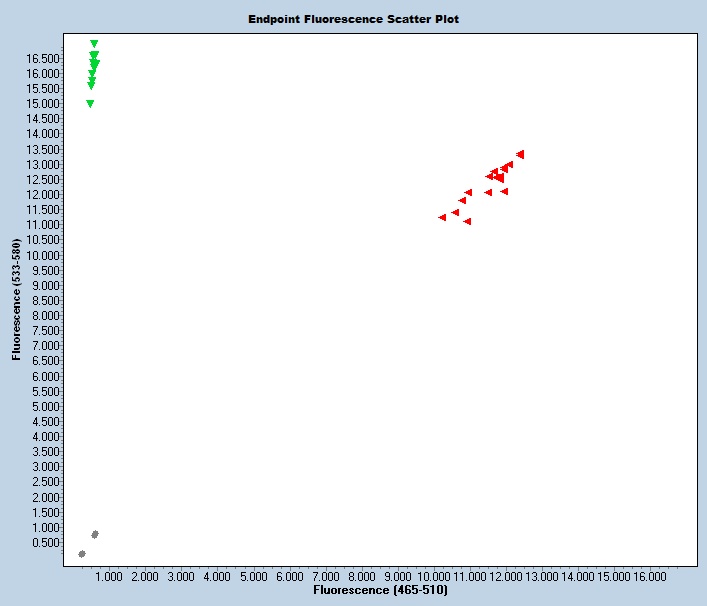Click the Fluorescence (533-580) y-axis label
Image resolution: width=707 pixels, height=606 pixels.
pyautogui.click(x=17, y=300)
